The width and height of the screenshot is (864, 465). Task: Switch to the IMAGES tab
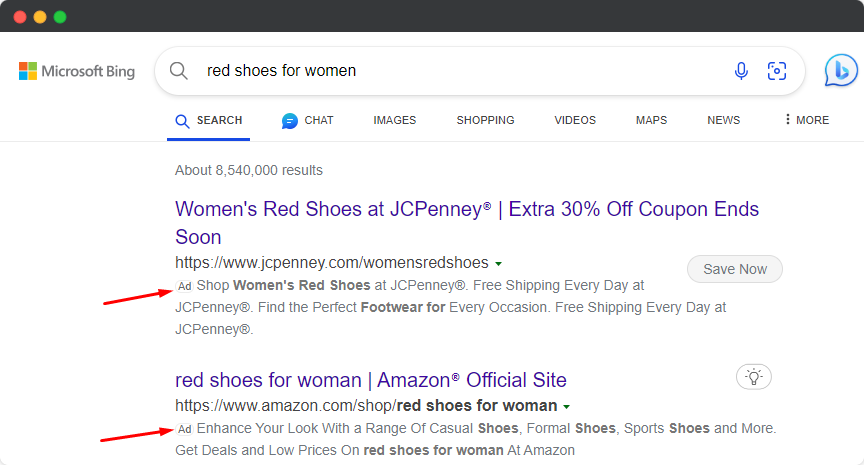395,120
